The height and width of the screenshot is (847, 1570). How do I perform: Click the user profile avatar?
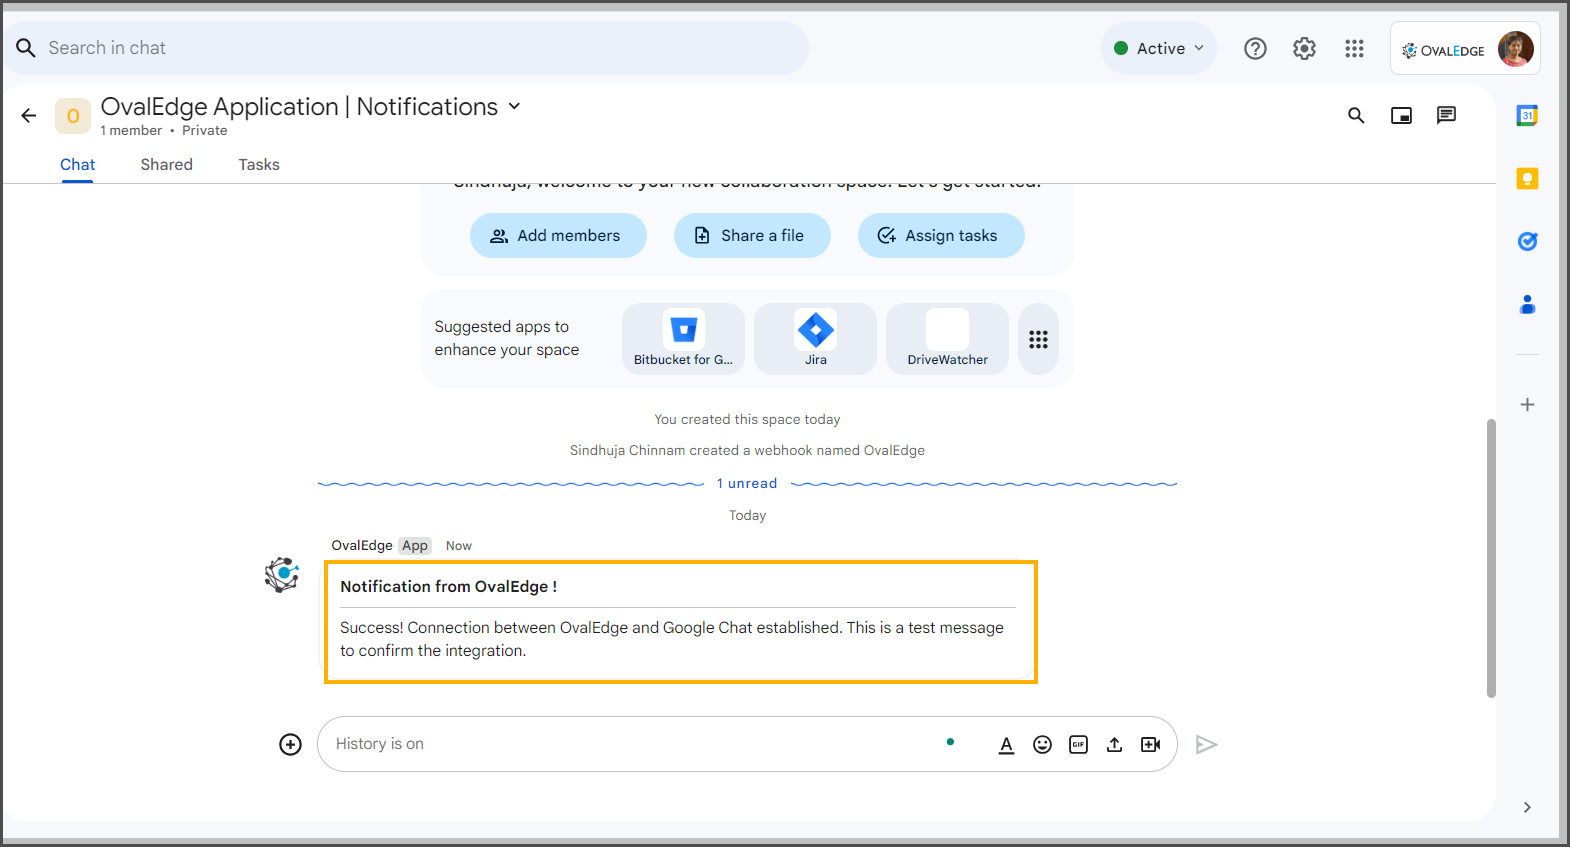pos(1515,48)
